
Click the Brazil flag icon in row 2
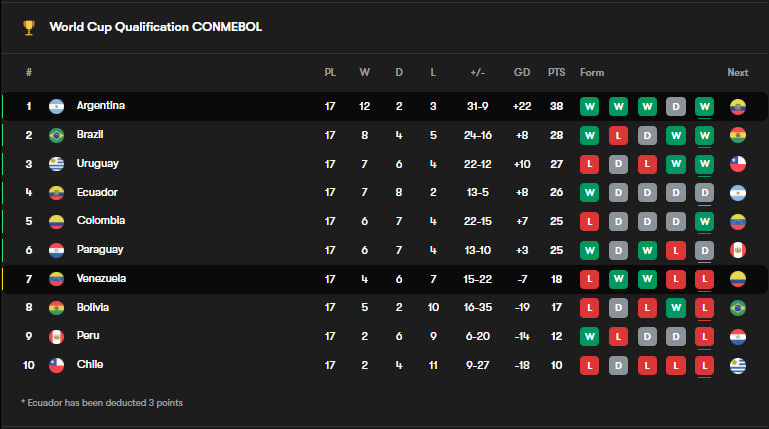tap(57, 135)
